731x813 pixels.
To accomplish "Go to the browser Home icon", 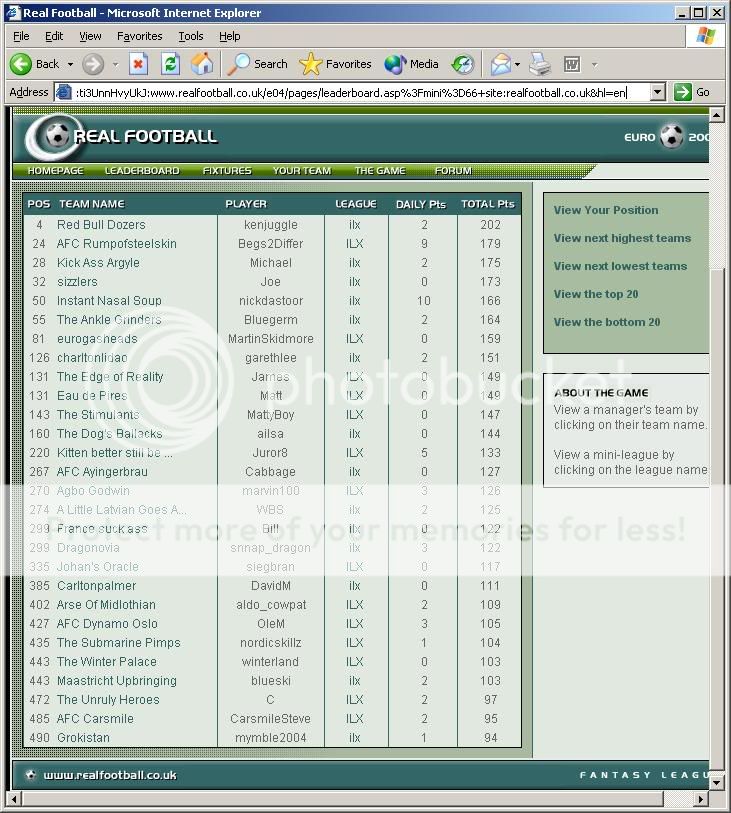I will pyautogui.click(x=202, y=64).
